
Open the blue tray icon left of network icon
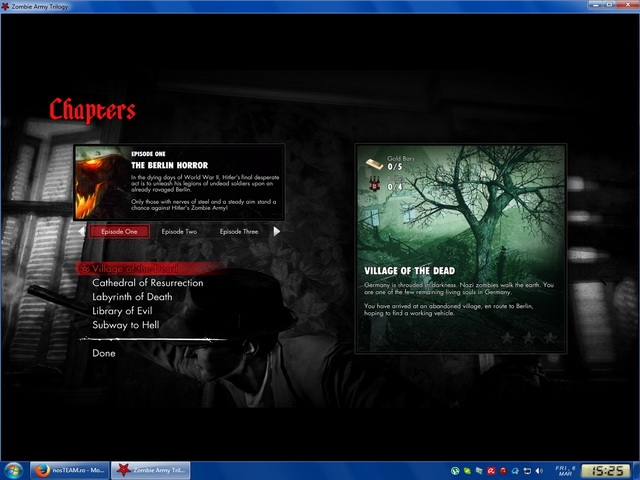click(515, 471)
